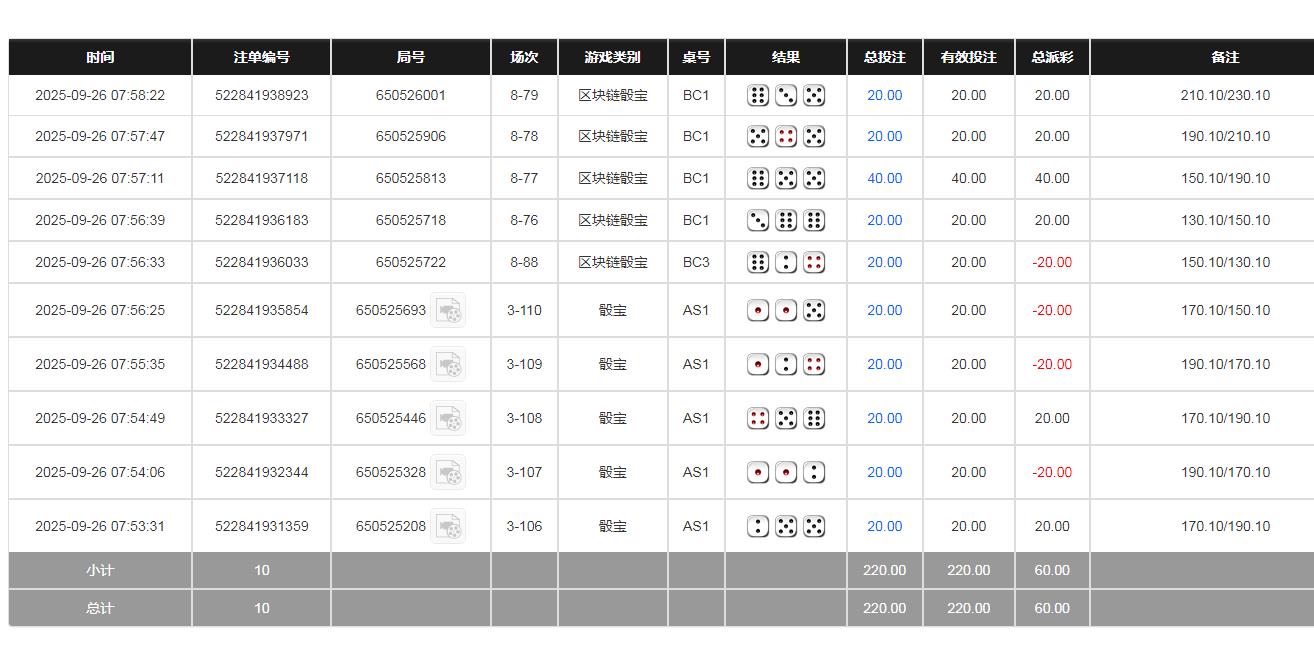Click the 游戏类别 column header
1314x651 pixels.
point(612,58)
